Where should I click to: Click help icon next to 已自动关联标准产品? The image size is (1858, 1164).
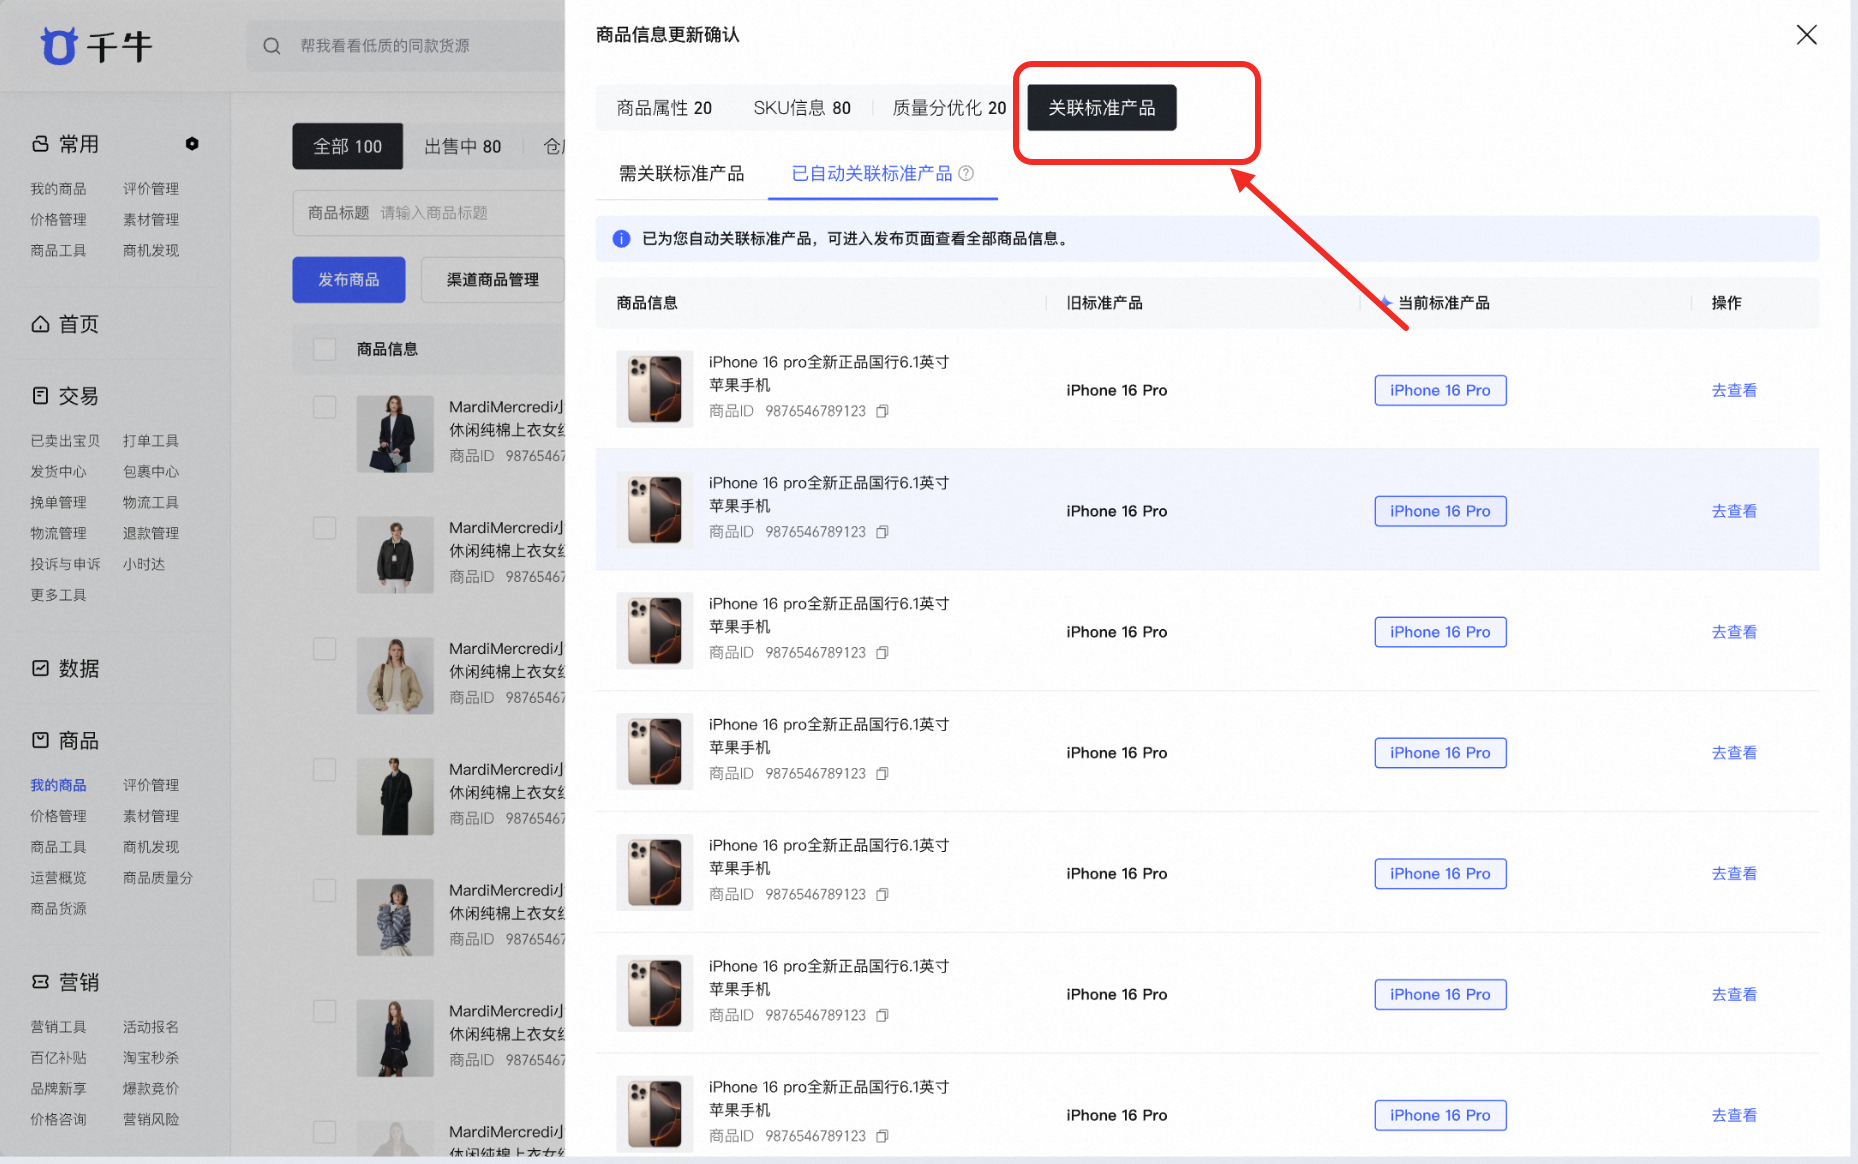[966, 173]
